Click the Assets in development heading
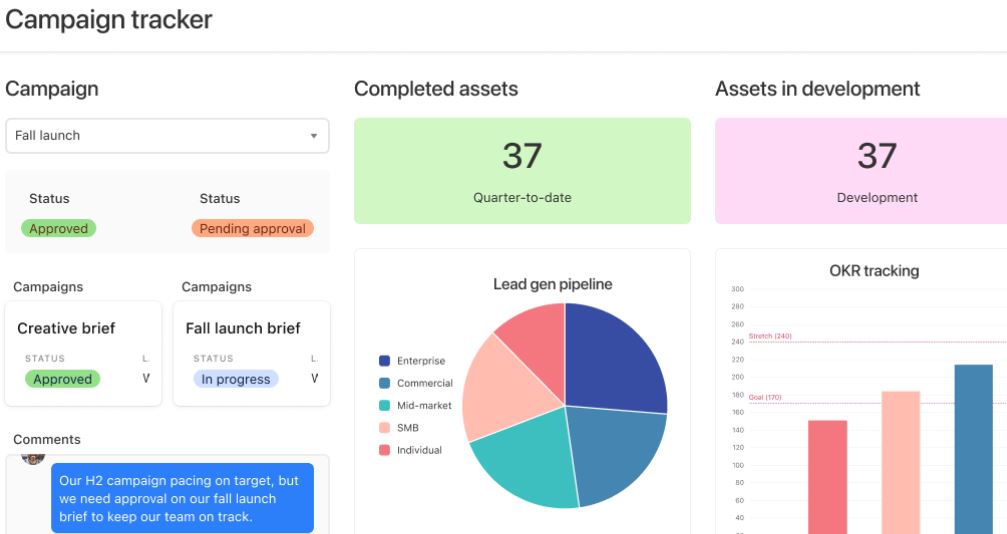This screenshot has width=1007, height=534. [x=818, y=89]
